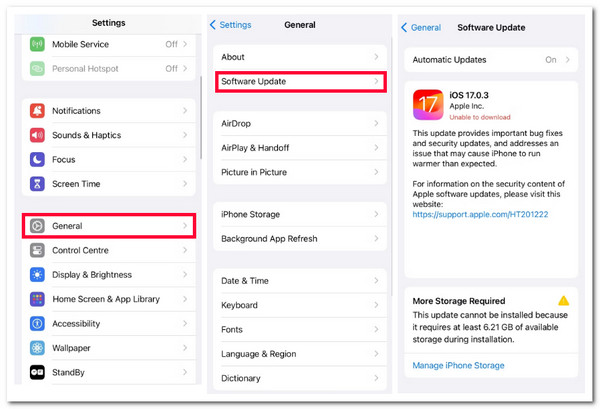Tap Manage iPhone Storage link
Screen dimensions: 600x409
tap(458, 365)
